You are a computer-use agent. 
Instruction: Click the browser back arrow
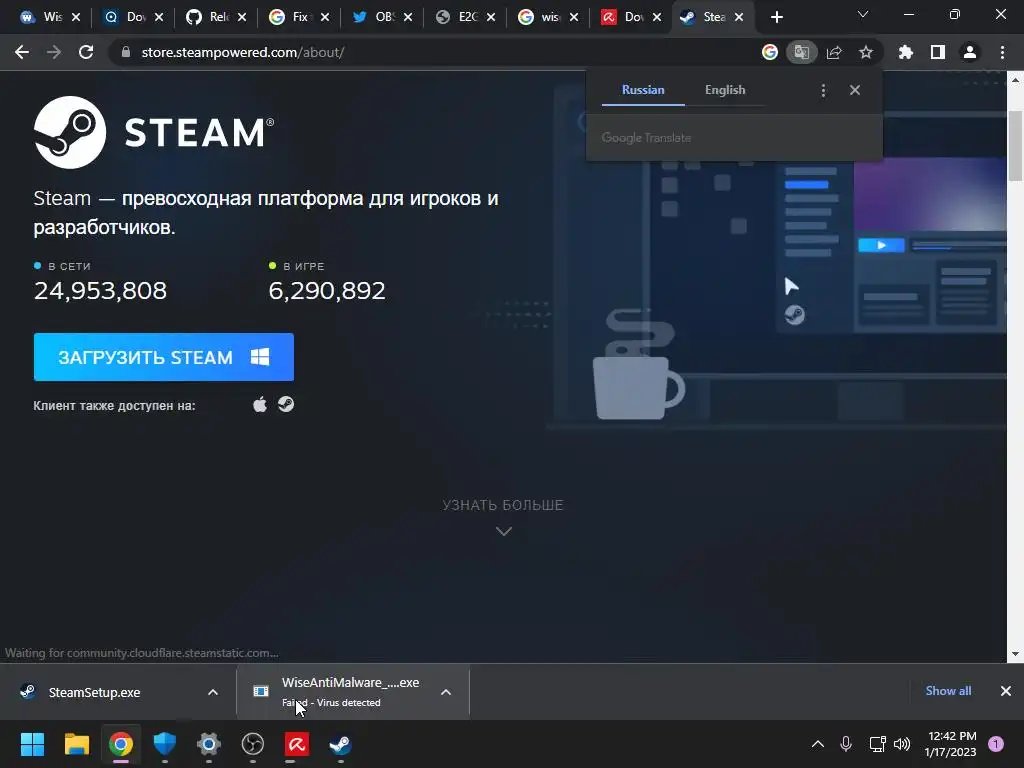click(22, 52)
